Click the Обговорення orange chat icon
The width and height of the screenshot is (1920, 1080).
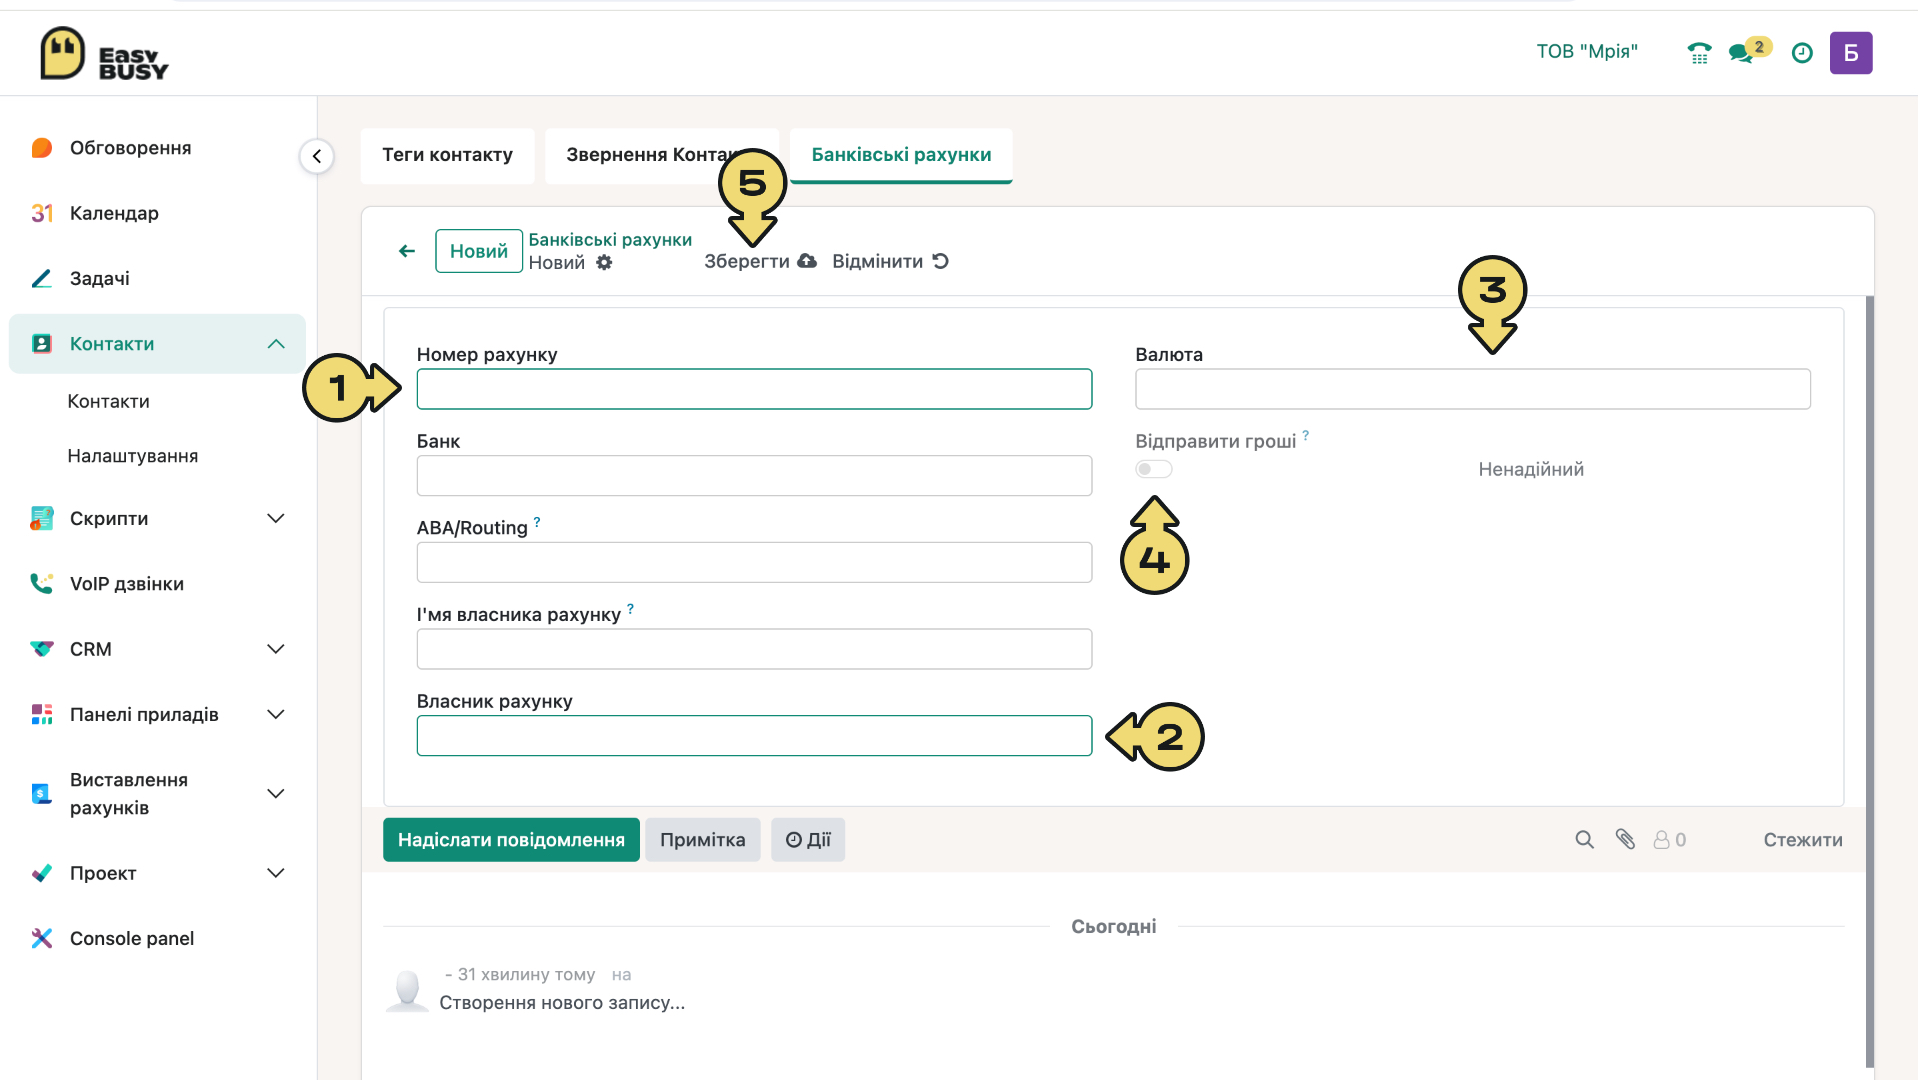tap(42, 148)
